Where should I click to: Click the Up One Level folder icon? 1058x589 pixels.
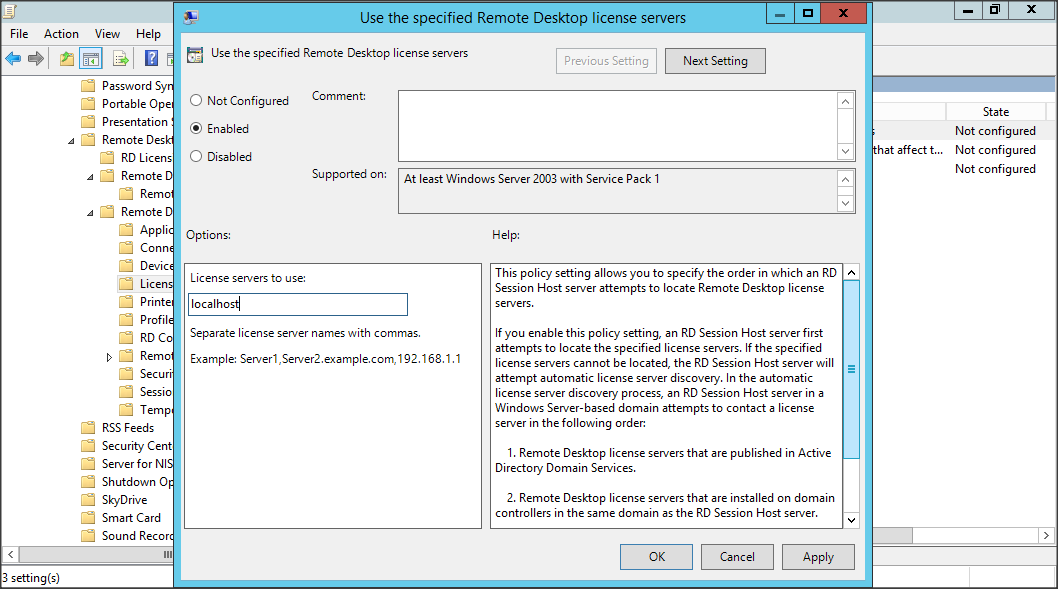point(66,59)
